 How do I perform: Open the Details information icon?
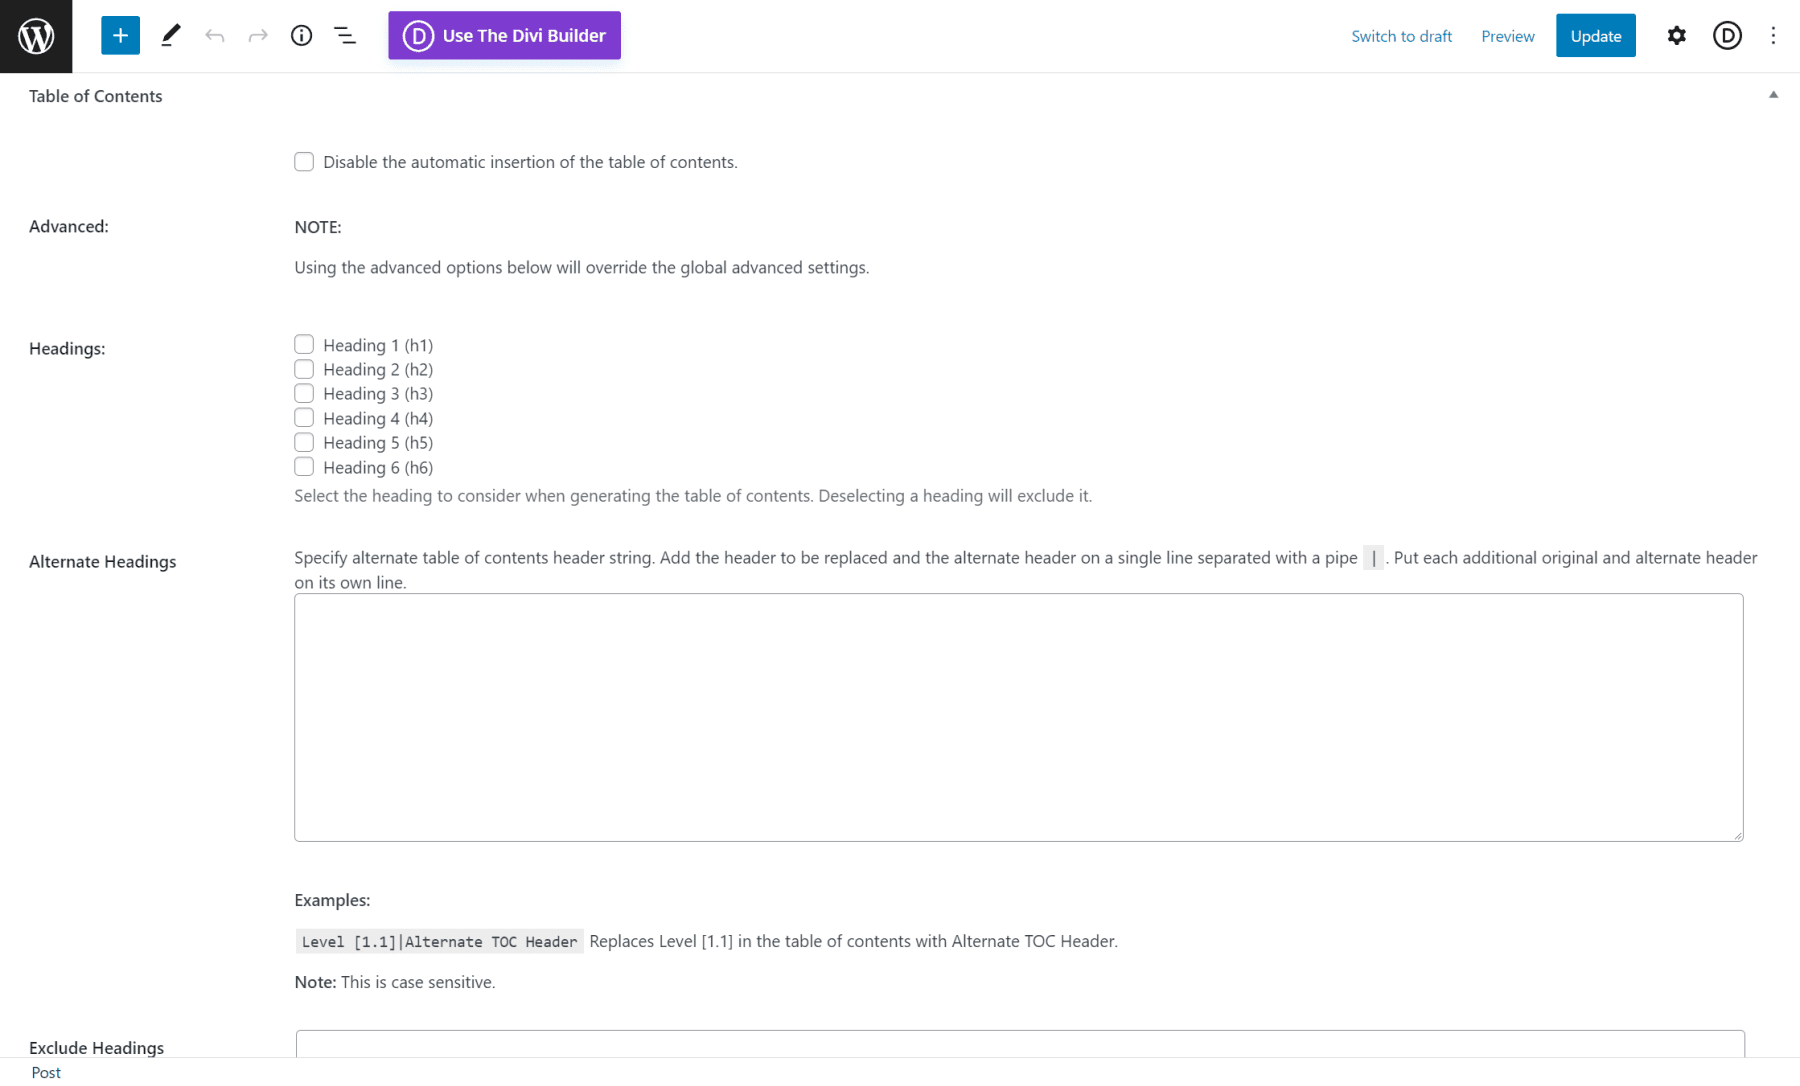[301, 35]
